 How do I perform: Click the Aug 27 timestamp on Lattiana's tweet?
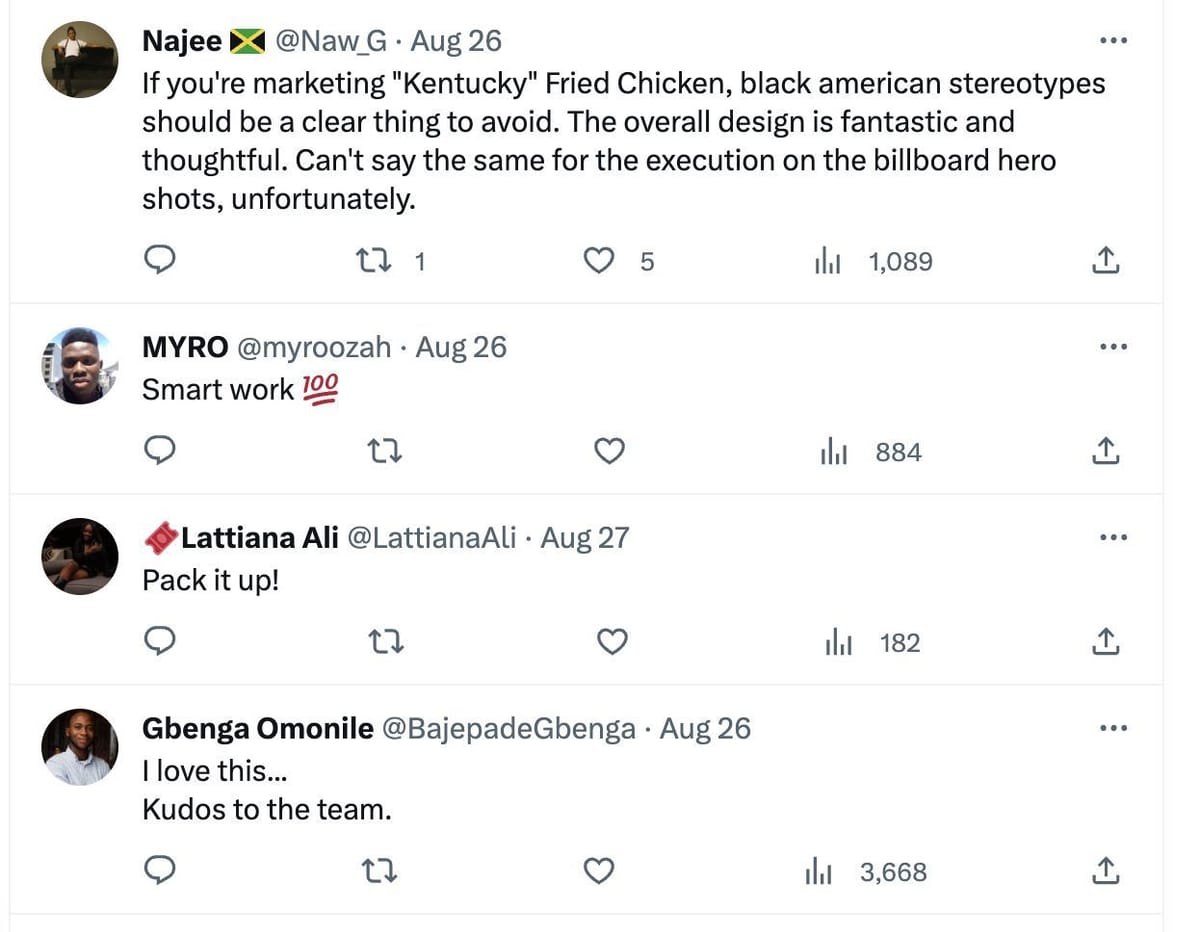[x=584, y=537]
